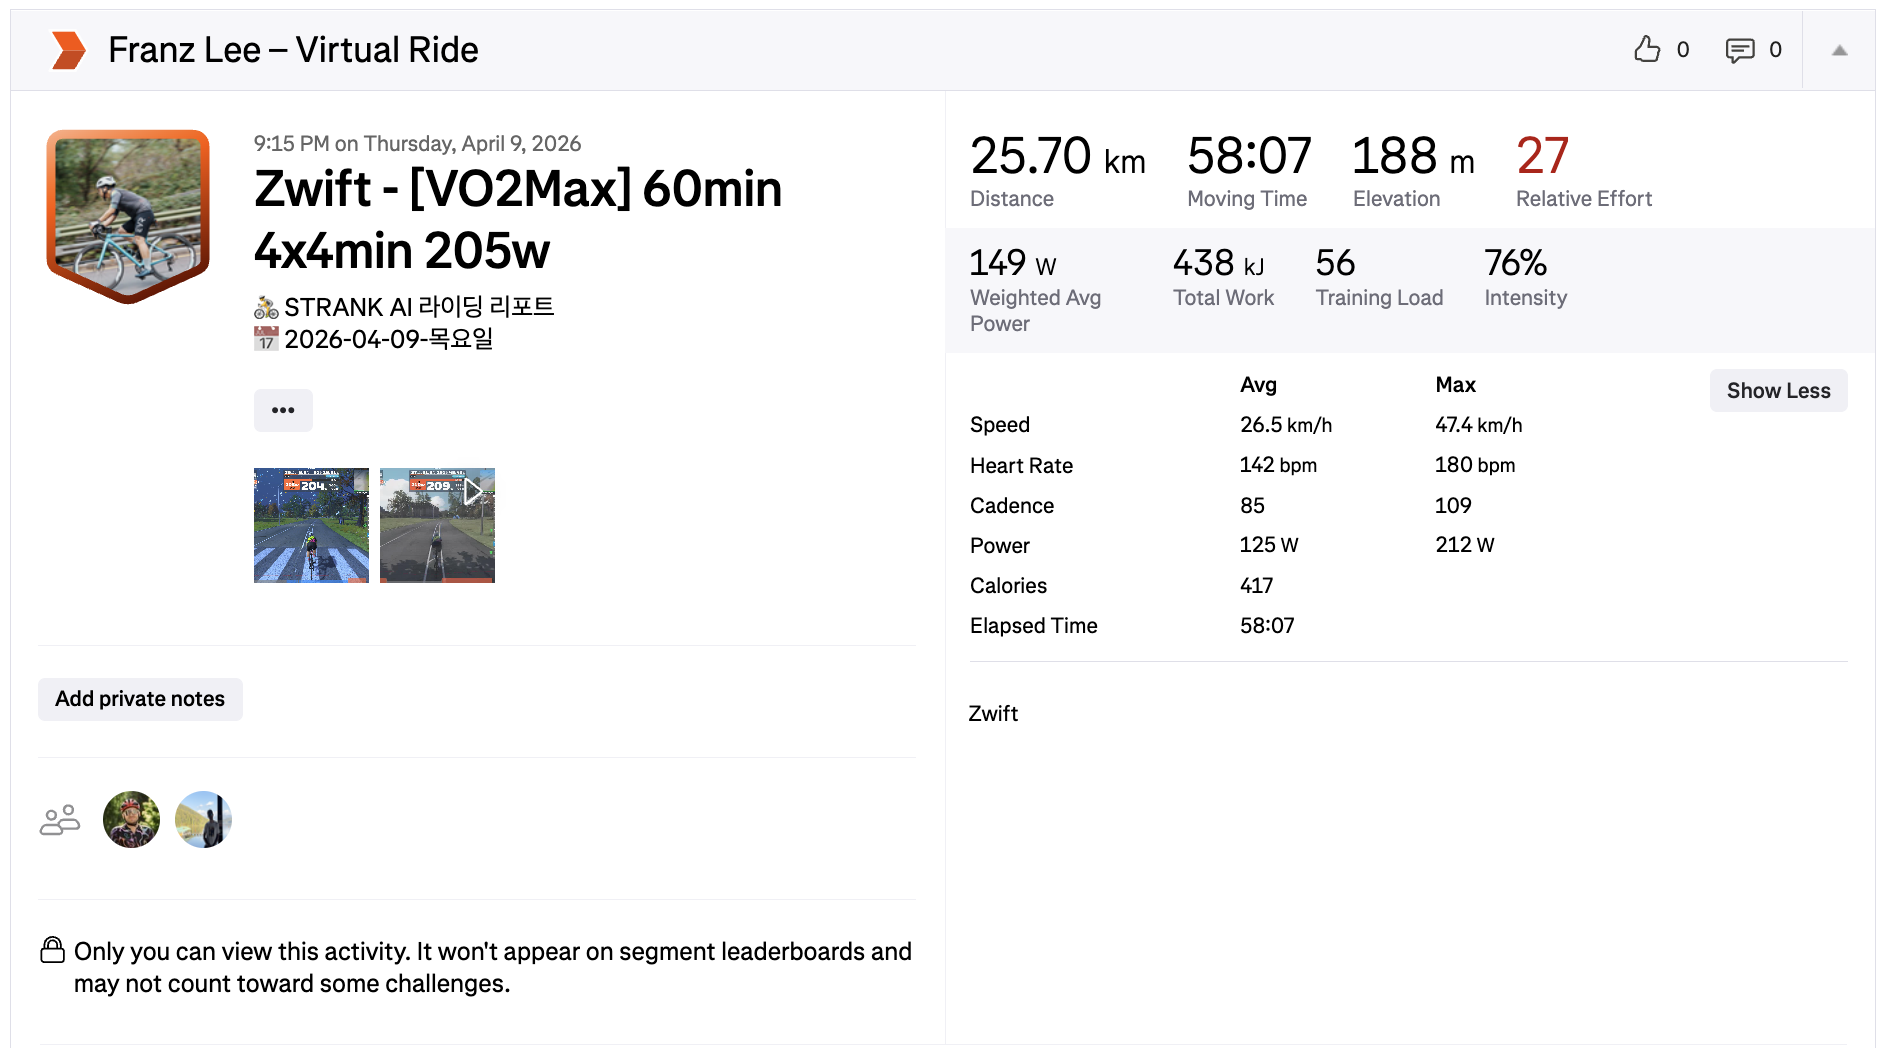Click the Relative Effort value 27
Screen dimensions: 1880x1048
1542,156
